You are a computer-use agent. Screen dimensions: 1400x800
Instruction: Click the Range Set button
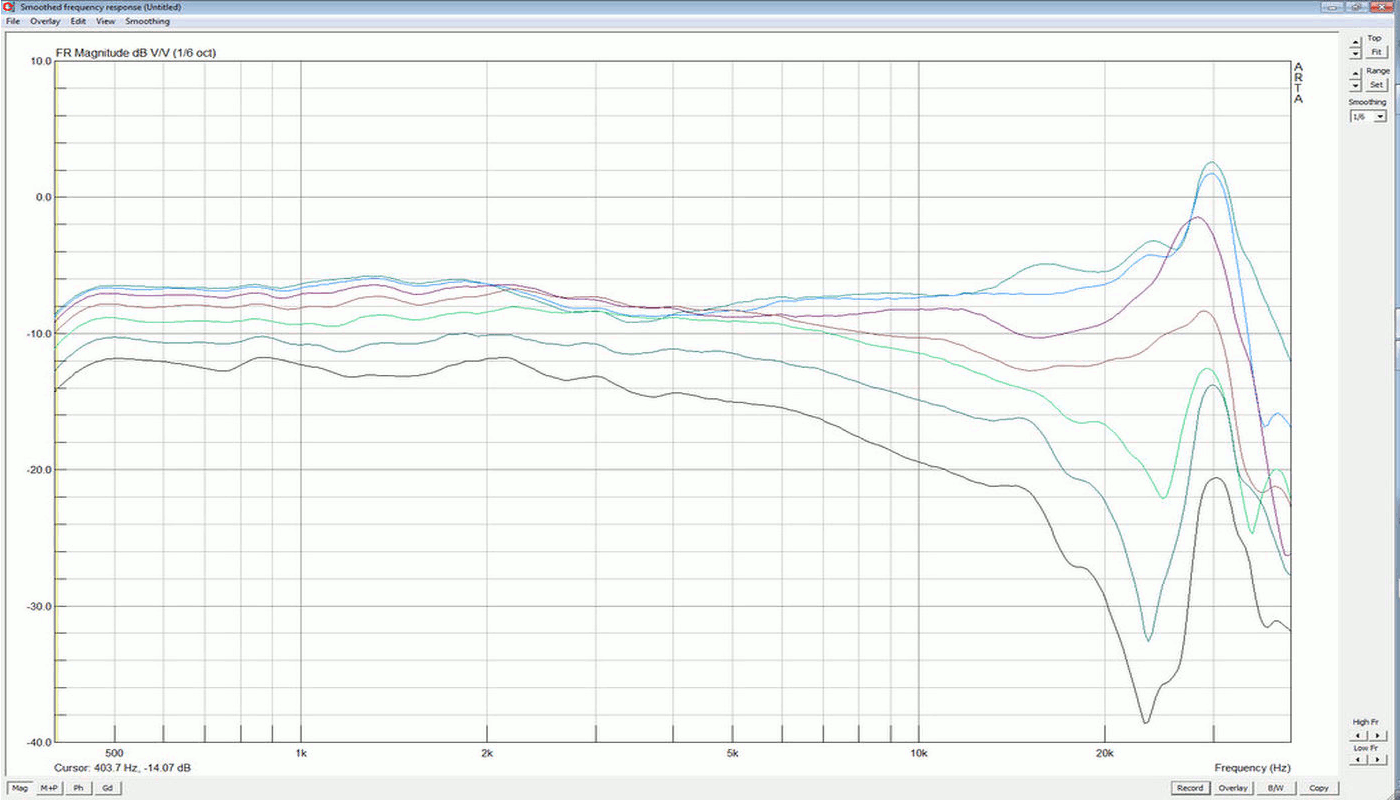(x=1377, y=84)
